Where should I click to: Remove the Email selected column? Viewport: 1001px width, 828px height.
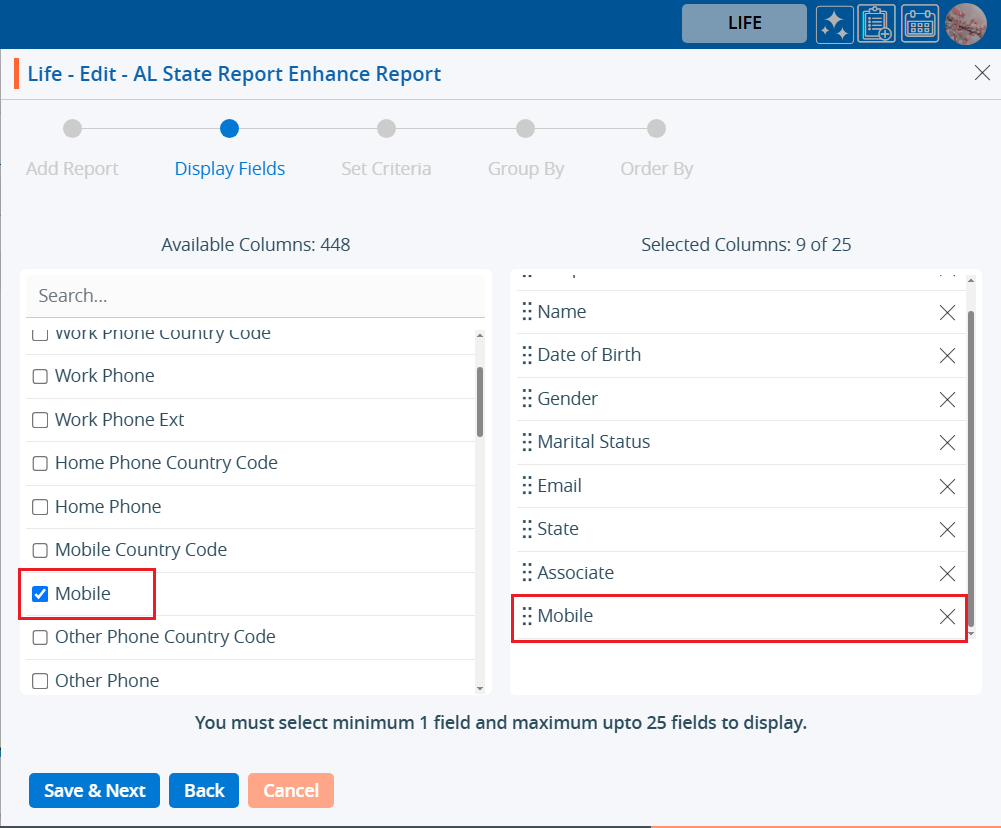[947, 486]
